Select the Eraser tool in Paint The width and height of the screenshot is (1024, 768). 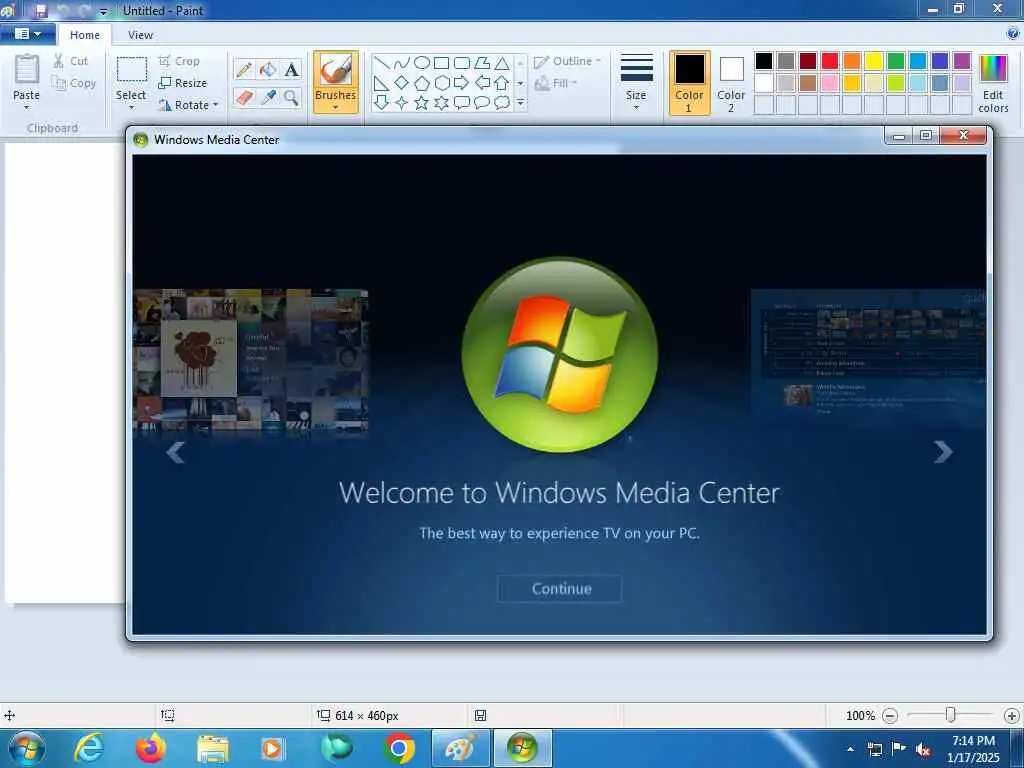pos(244,98)
